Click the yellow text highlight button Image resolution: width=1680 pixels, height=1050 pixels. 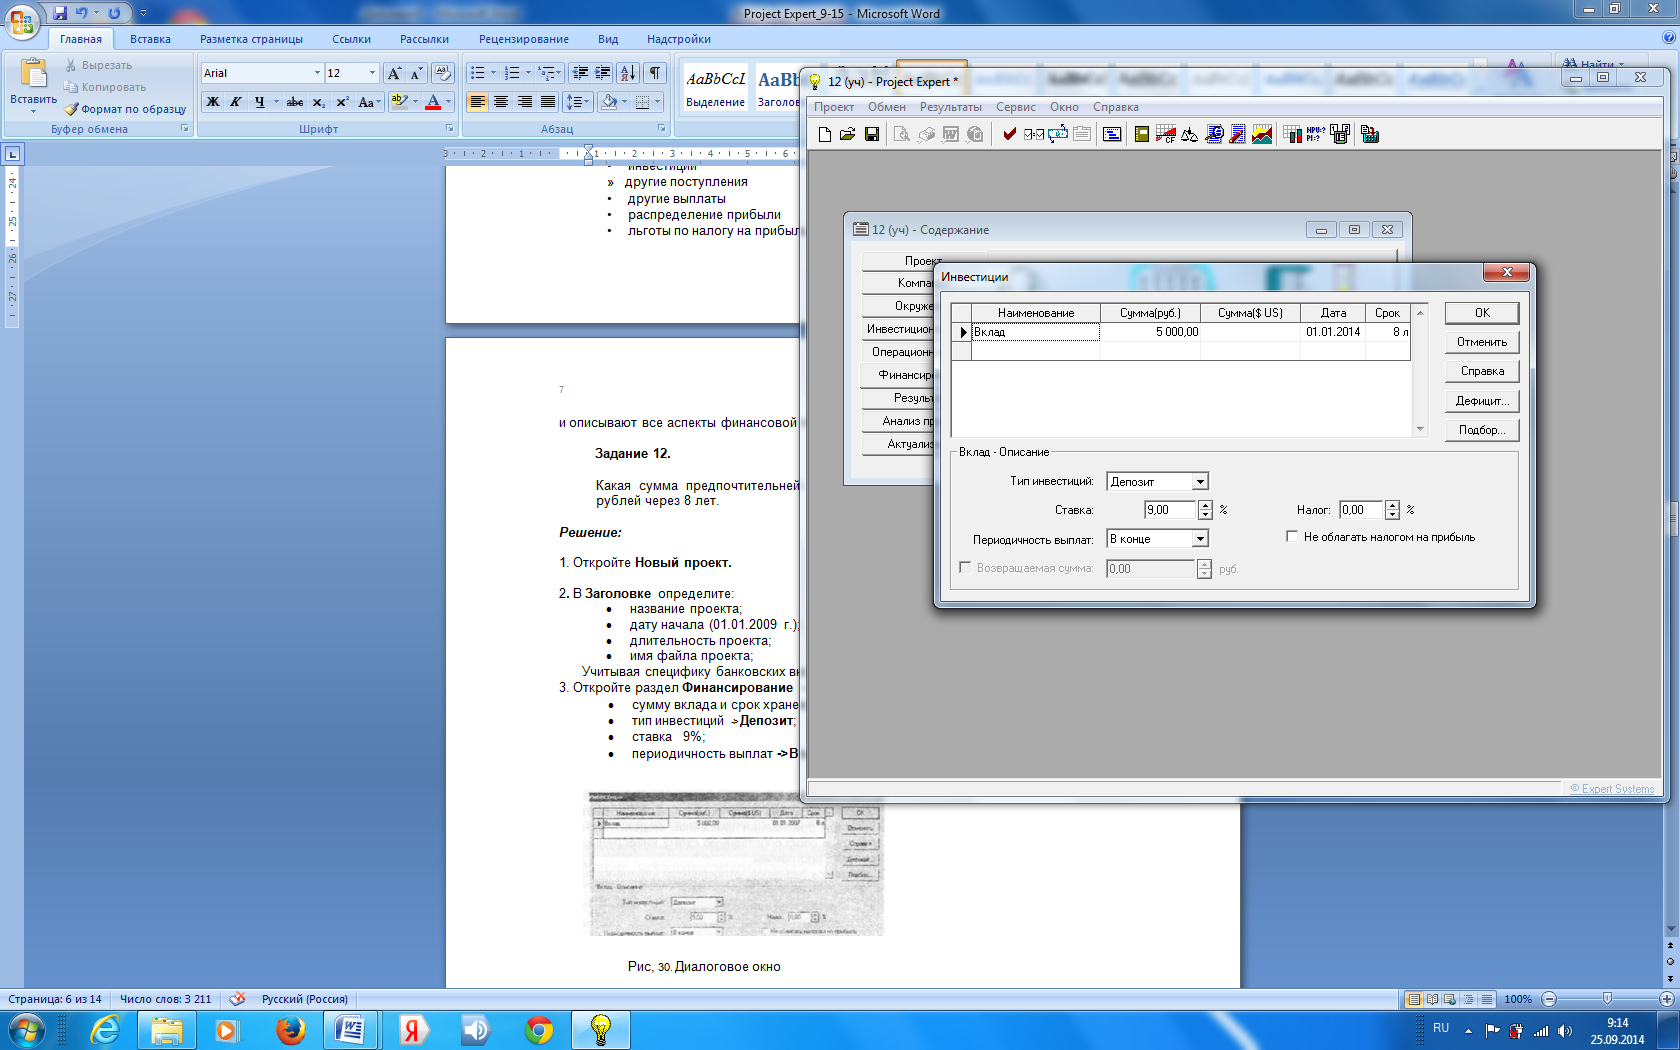(400, 102)
